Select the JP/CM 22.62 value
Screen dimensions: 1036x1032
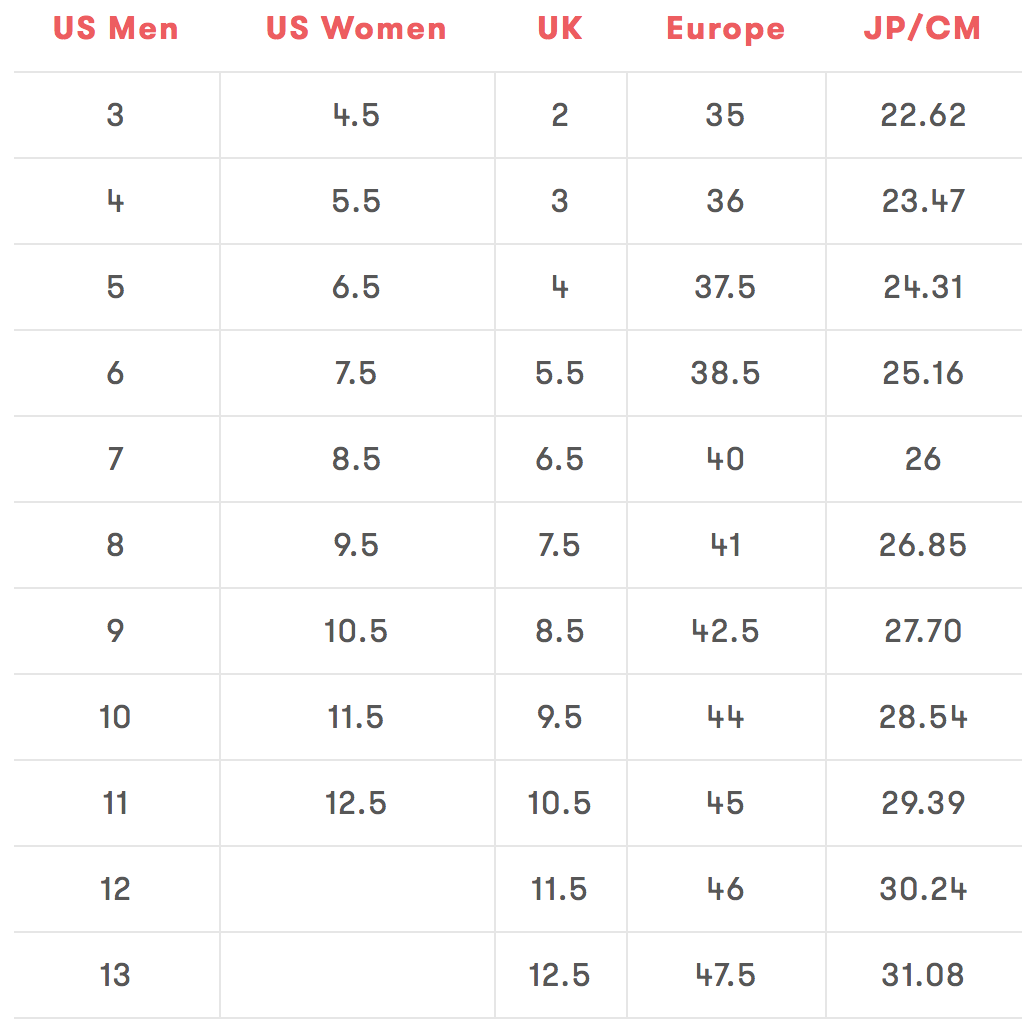click(x=923, y=115)
